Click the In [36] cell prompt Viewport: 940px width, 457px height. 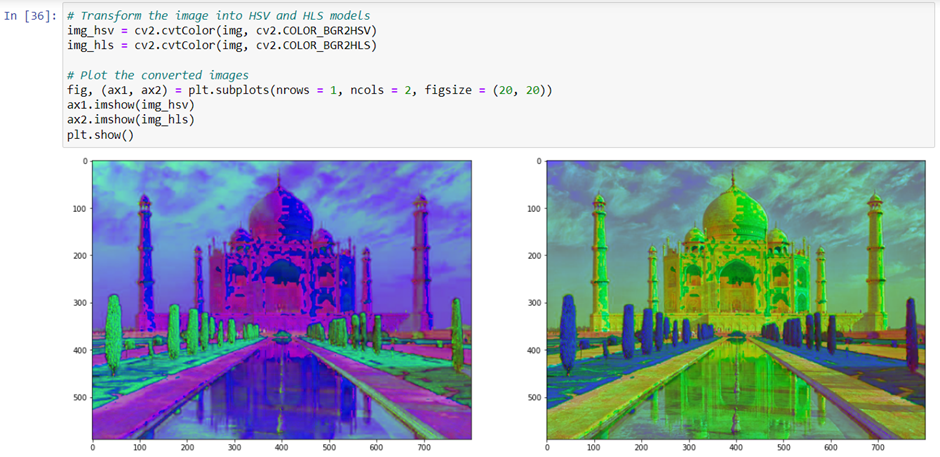pos(31,16)
